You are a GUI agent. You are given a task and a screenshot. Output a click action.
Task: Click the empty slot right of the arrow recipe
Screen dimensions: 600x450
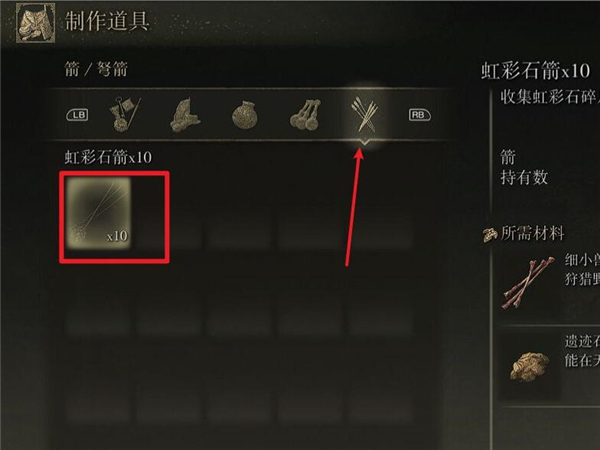(169, 213)
